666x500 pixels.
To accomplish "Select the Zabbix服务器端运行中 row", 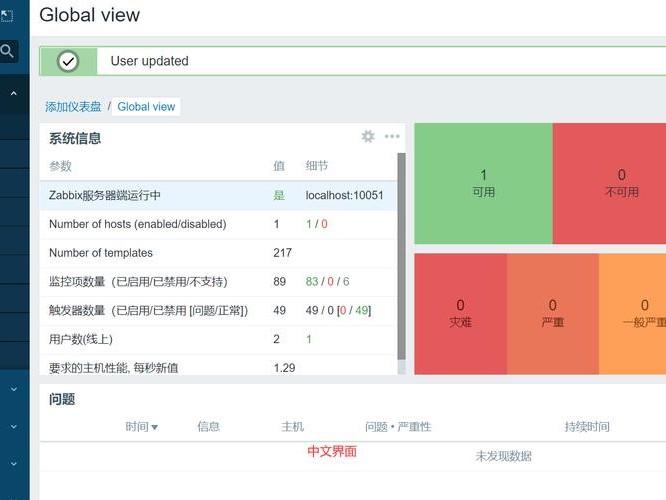I will [218, 195].
